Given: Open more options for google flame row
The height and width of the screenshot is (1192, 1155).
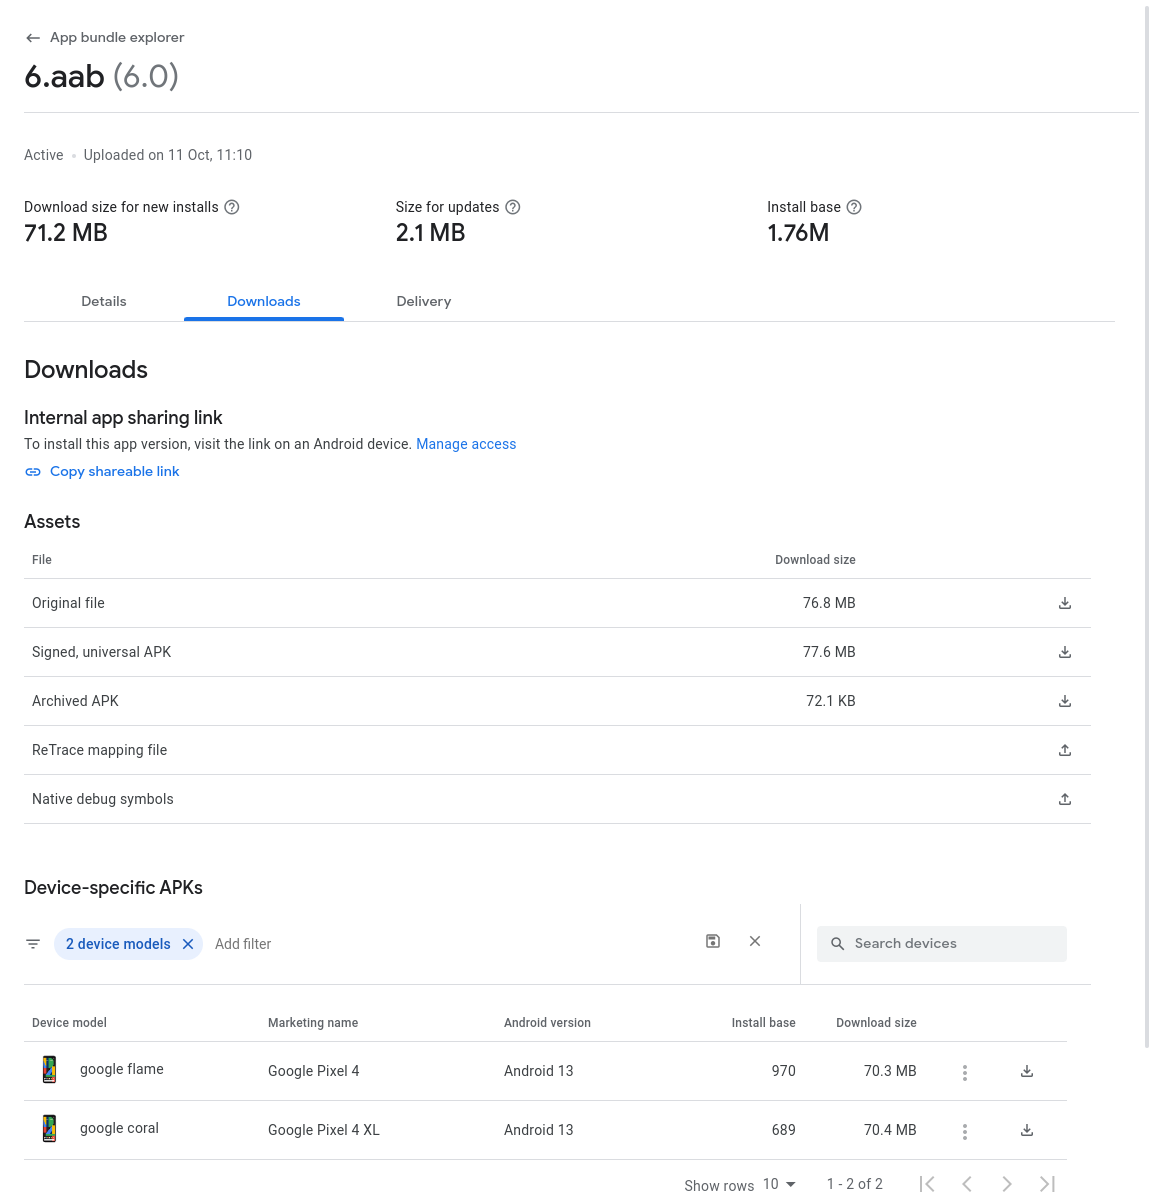Looking at the screenshot, I should [x=965, y=1072].
